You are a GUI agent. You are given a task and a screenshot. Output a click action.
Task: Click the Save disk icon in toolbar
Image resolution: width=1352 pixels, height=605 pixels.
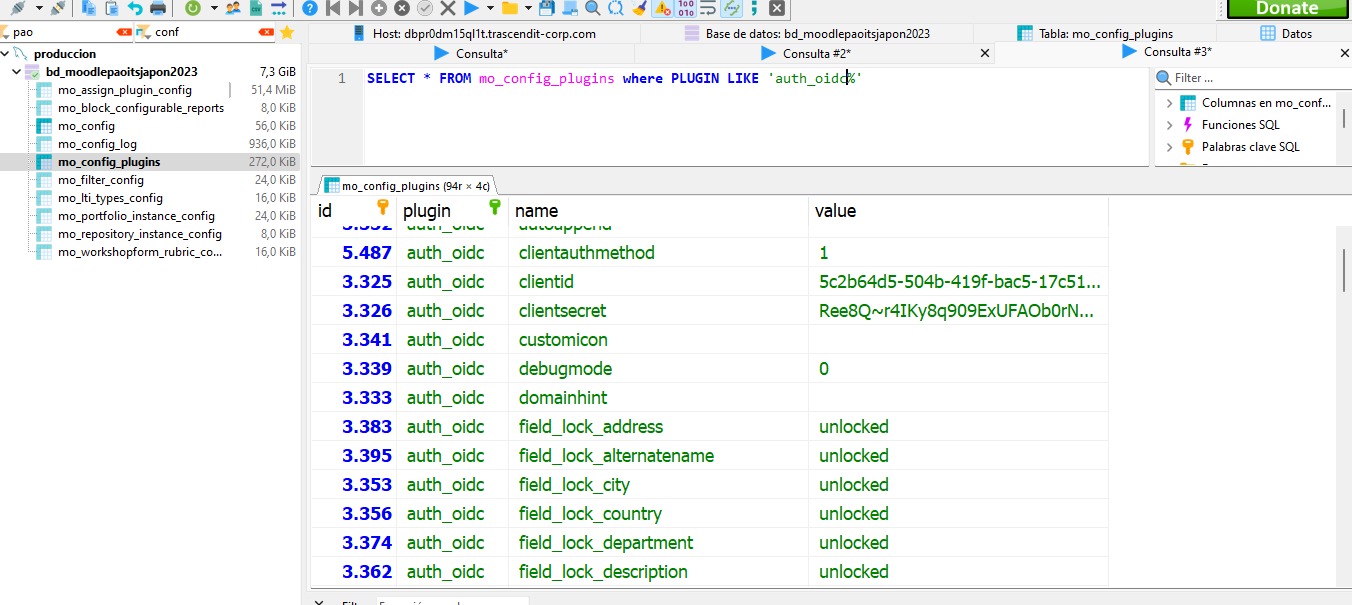tap(546, 8)
